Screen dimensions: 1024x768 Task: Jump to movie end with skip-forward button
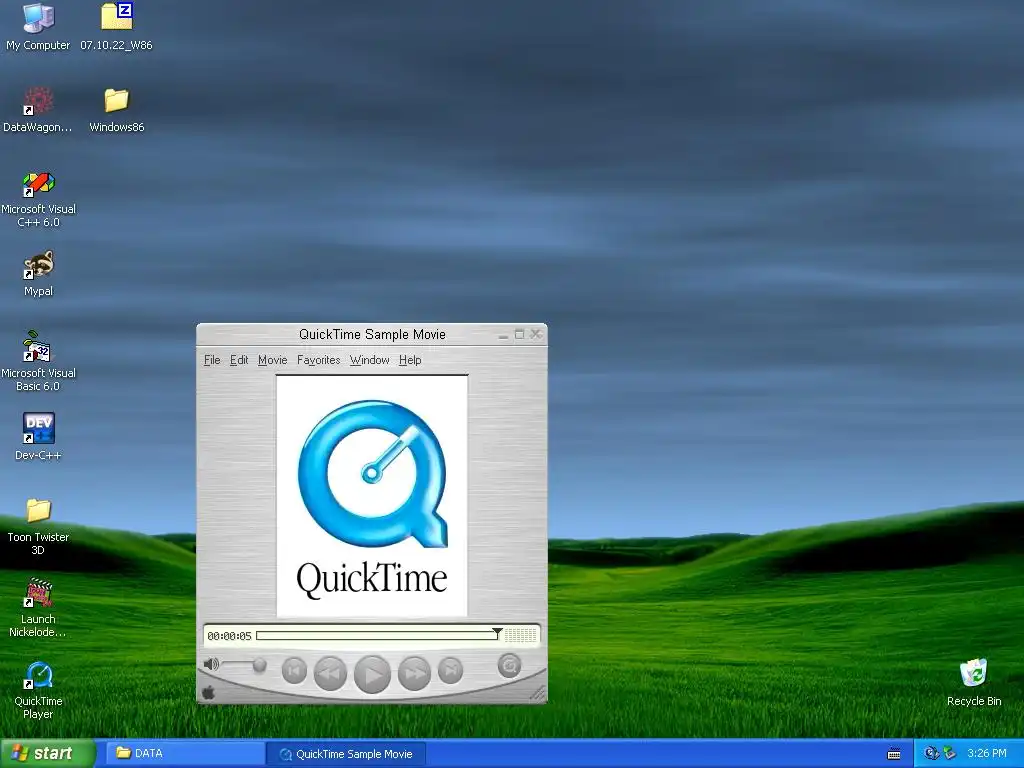coord(451,671)
